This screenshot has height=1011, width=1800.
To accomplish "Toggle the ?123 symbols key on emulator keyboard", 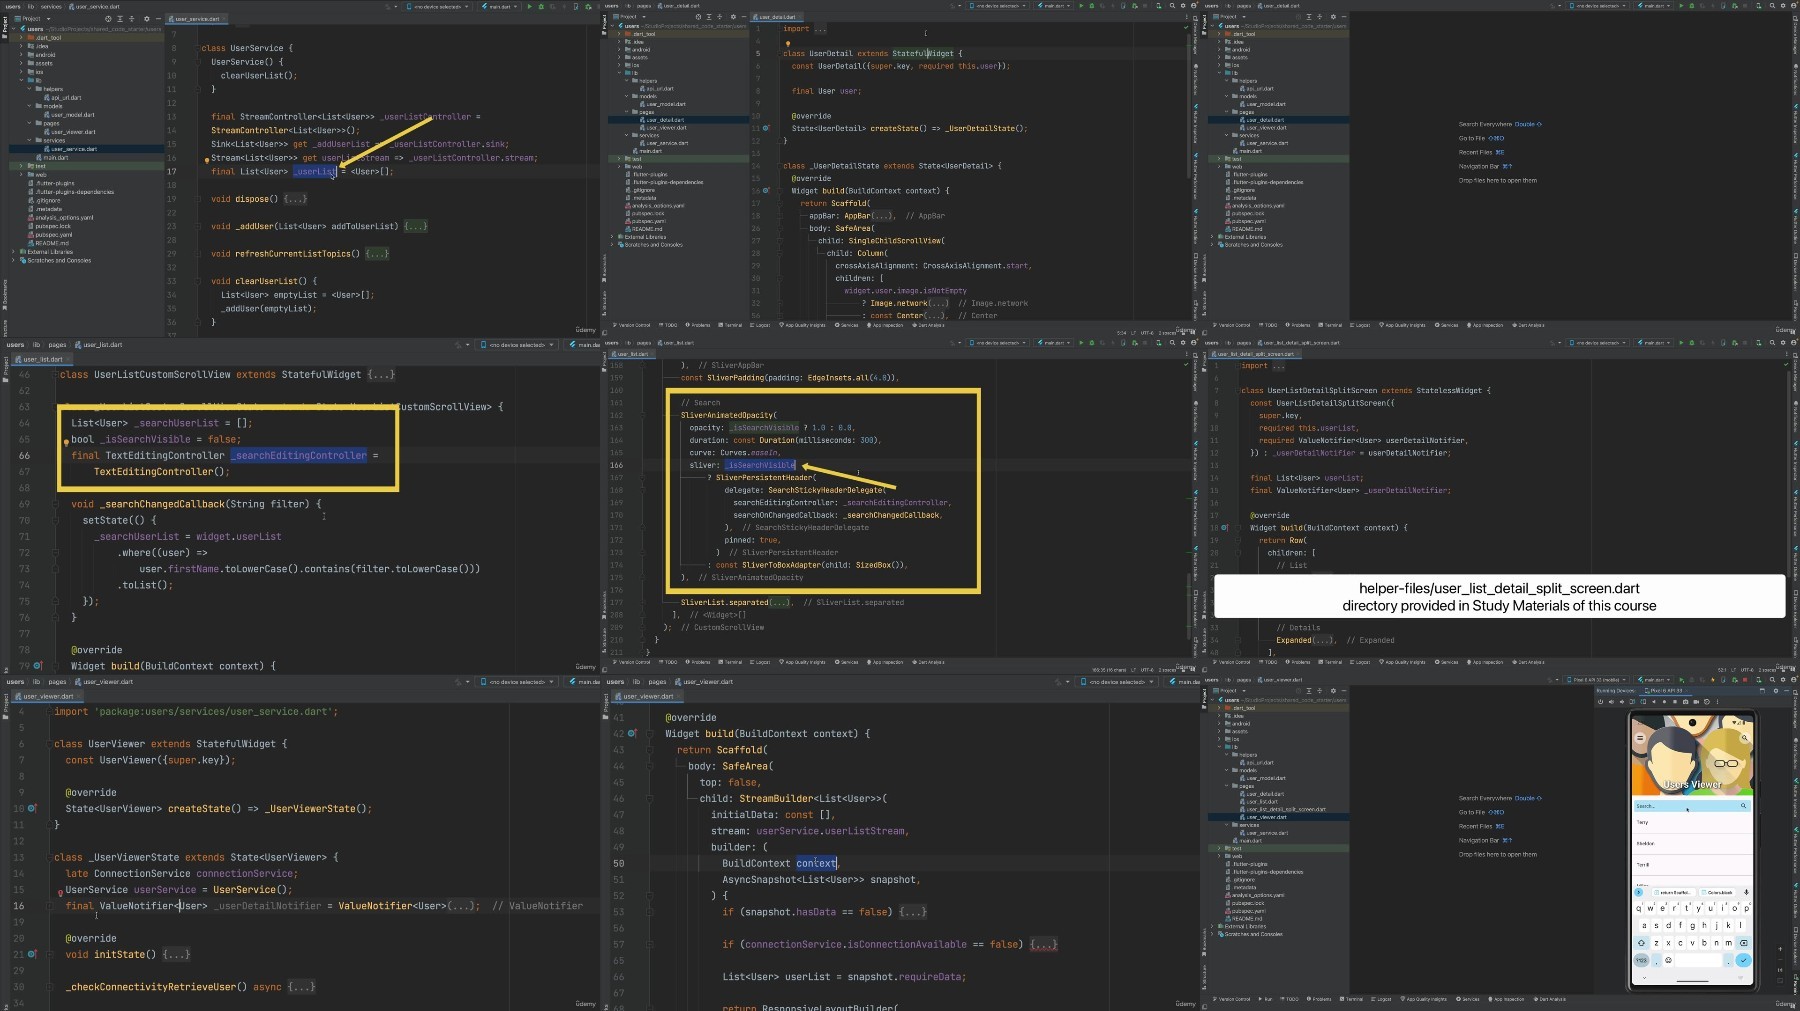I will pyautogui.click(x=1641, y=960).
